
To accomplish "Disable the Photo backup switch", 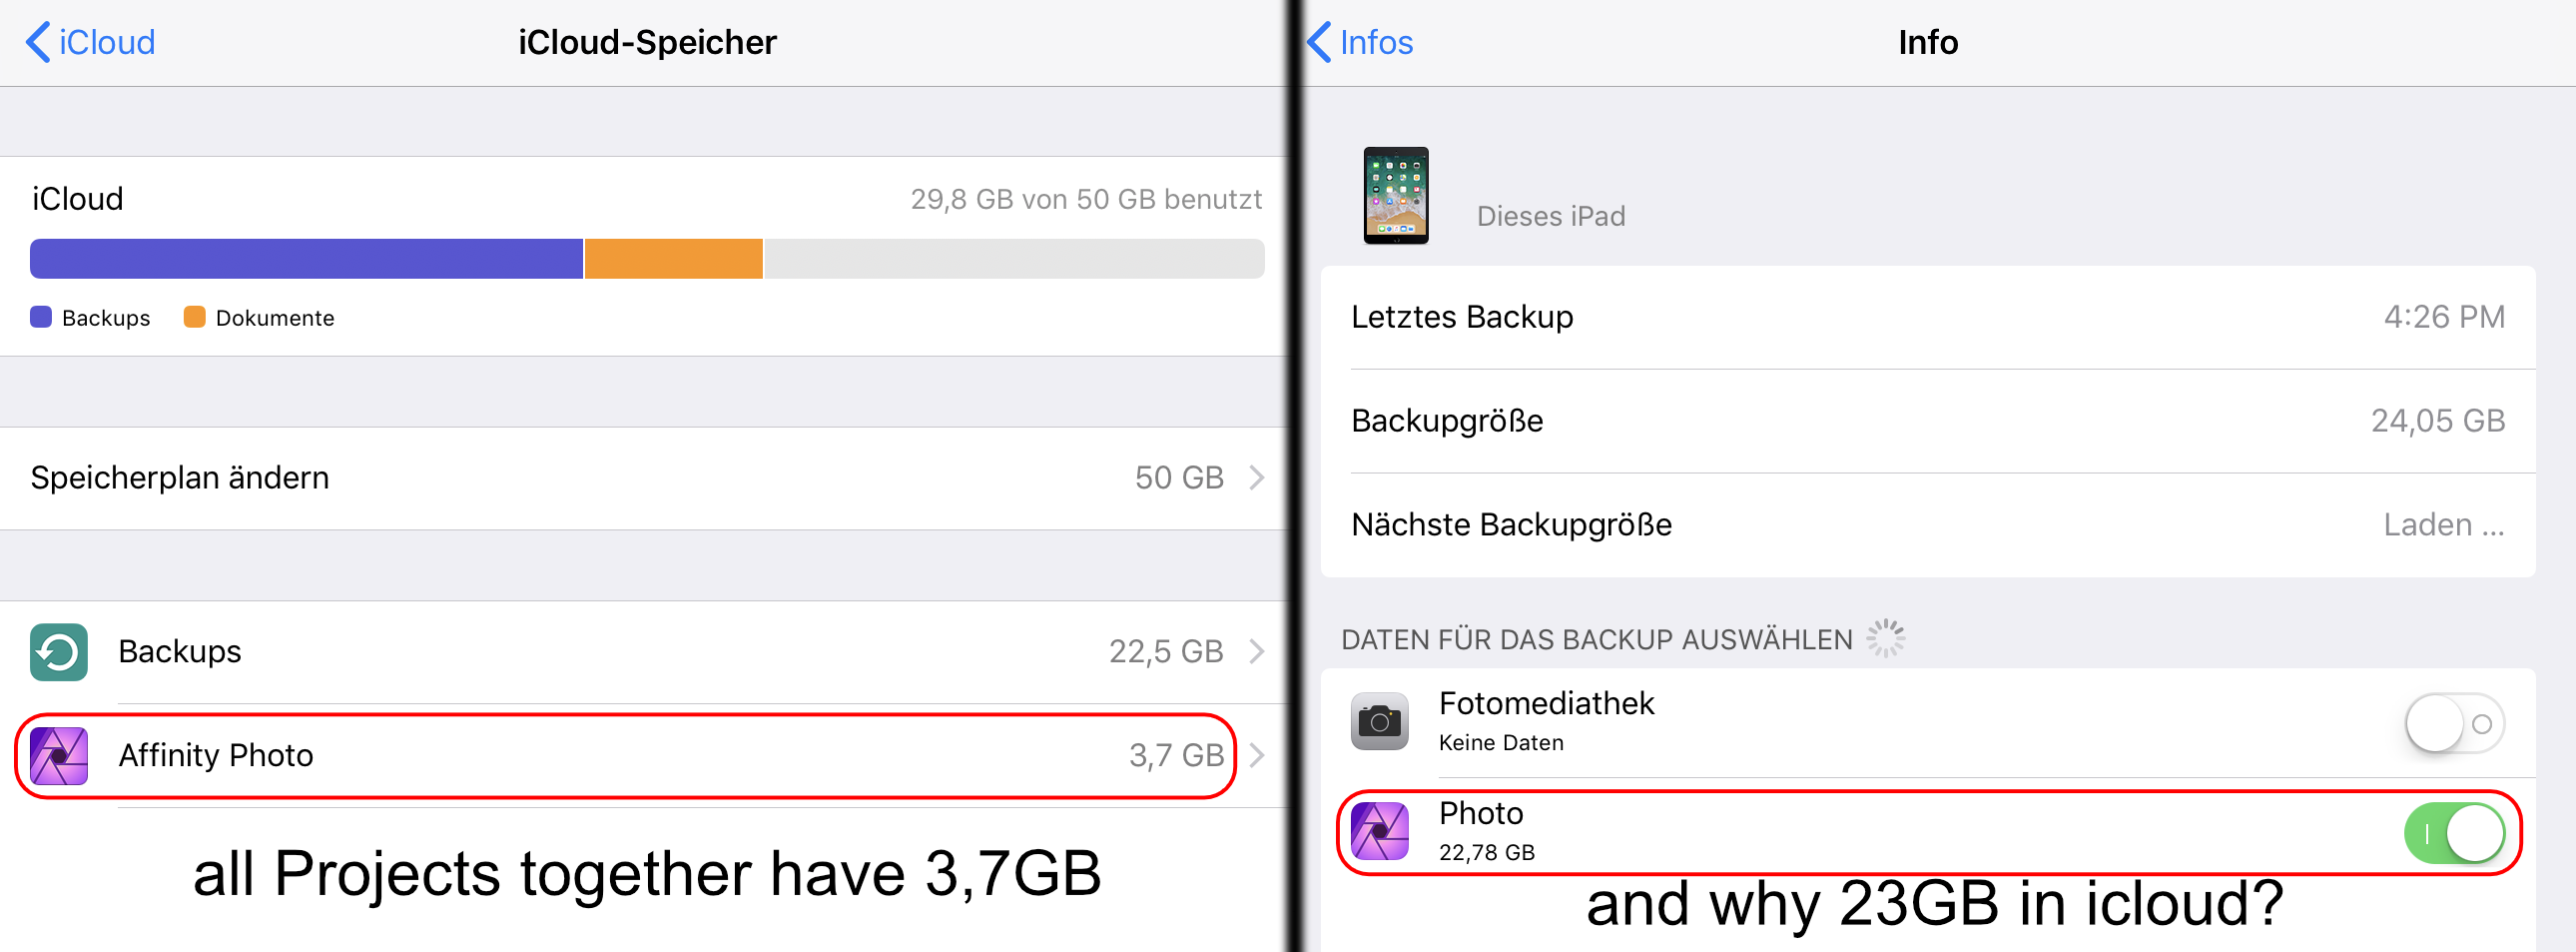I will 2454,833.
